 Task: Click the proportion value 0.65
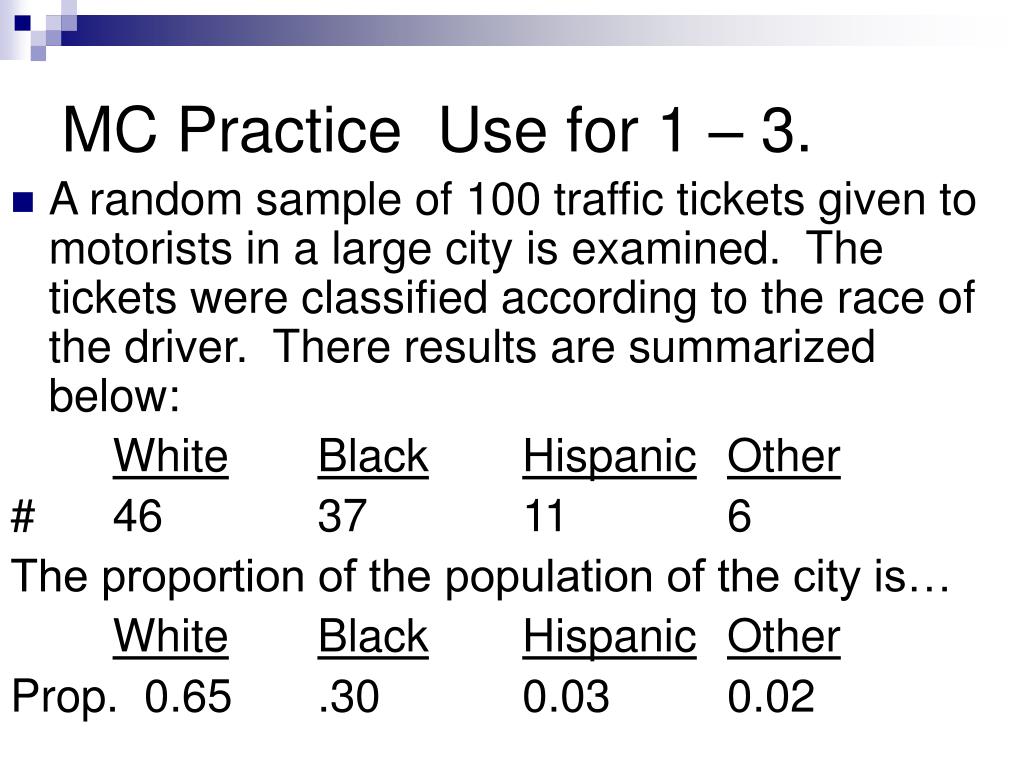tap(187, 696)
